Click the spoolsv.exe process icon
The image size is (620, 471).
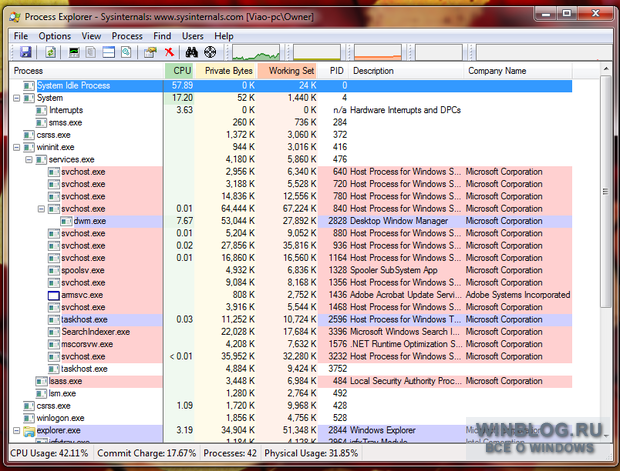[x=53, y=271]
